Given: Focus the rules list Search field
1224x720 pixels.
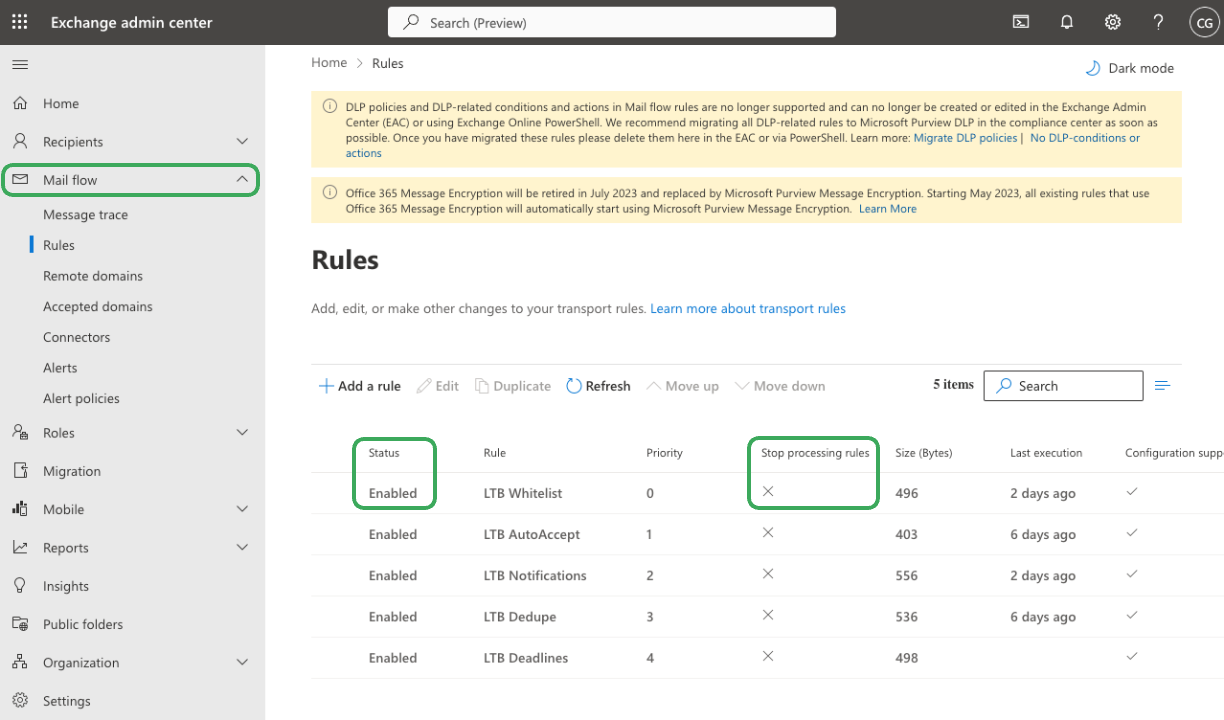Looking at the screenshot, I should (x=1063, y=386).
